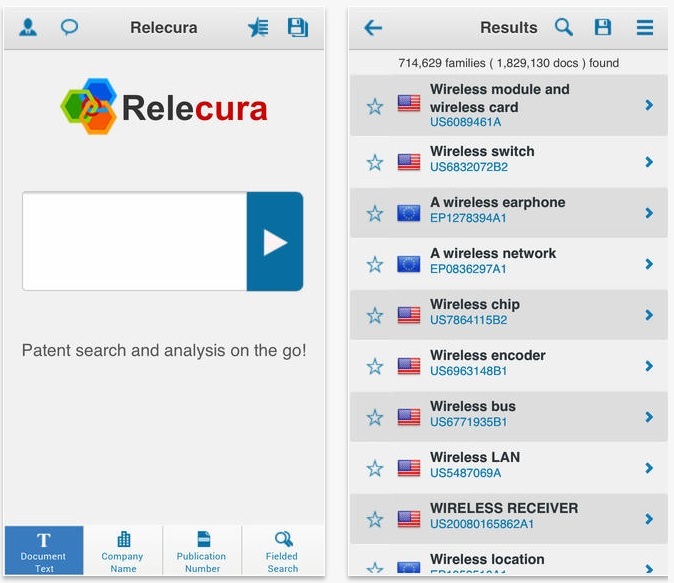Open the starred favorites list icon
Screen dimensions: 674x583
(x=258, y=28)
